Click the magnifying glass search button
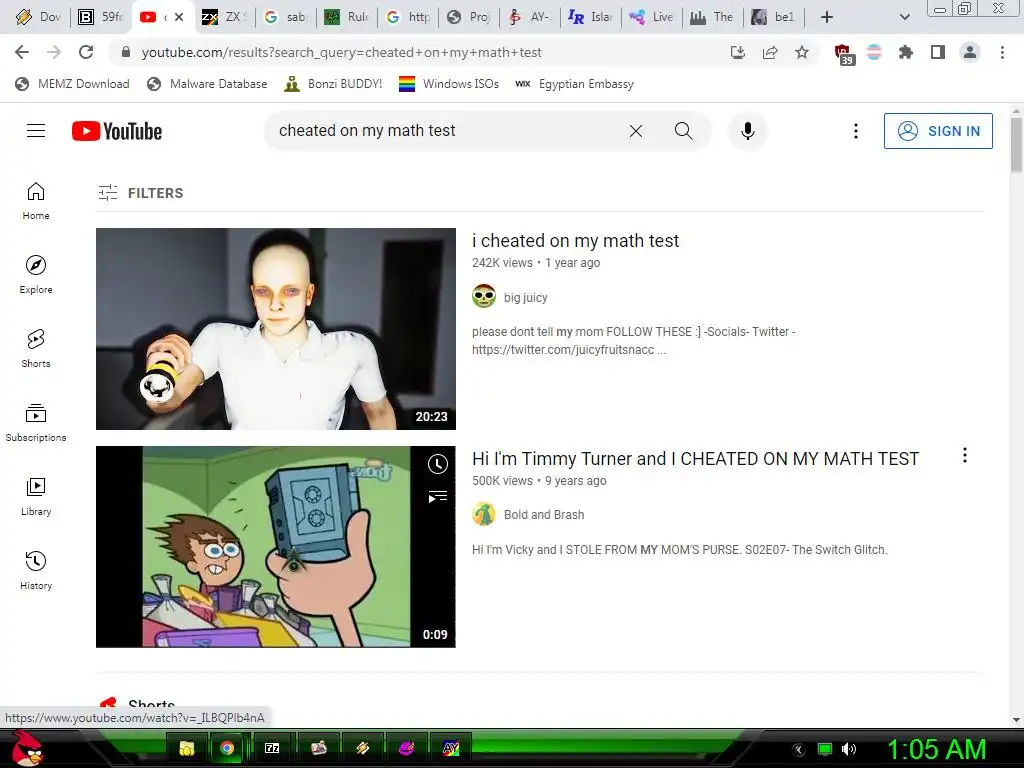The width and height of the screenshot is (1024, 768). pos(683,131)
